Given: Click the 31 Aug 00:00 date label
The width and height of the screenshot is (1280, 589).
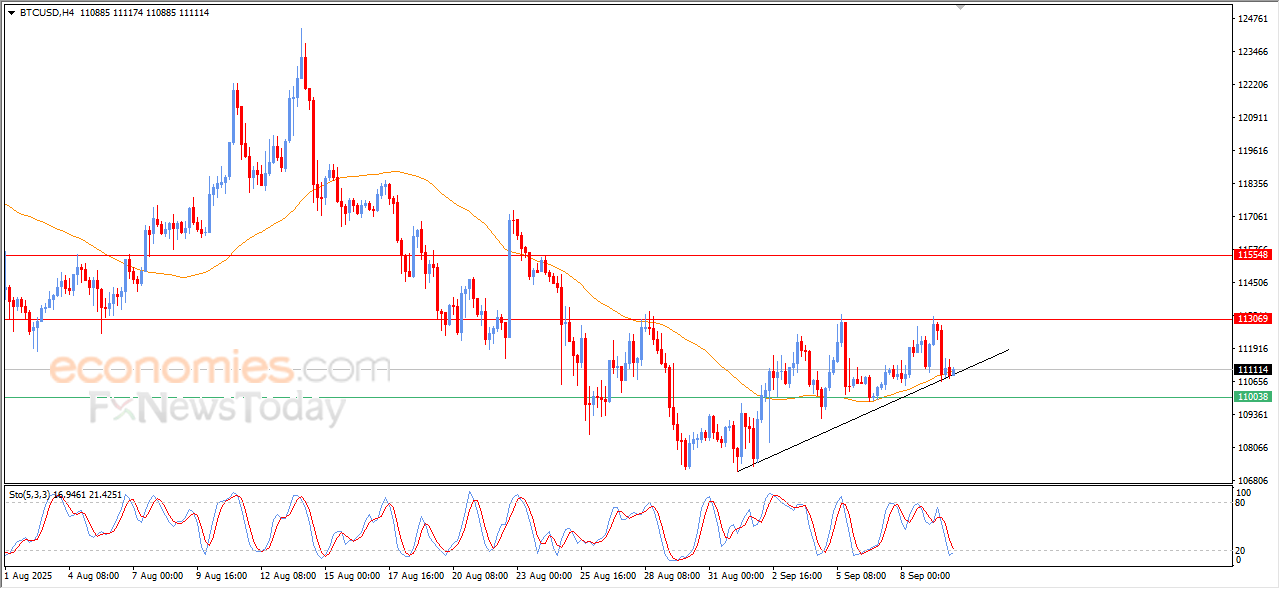Looking at the screenshot, I should (x=736, y=576).
